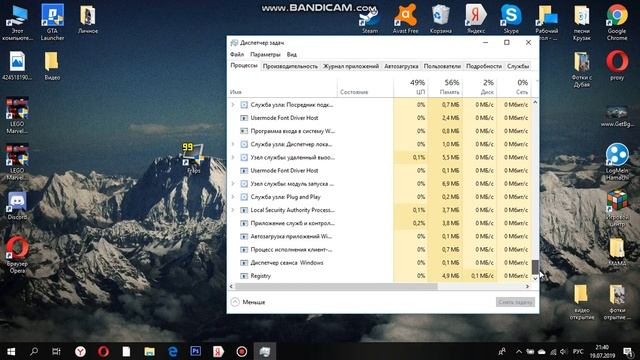
Task: Sort by Диск column header
Action: click(x=480, y=87)
